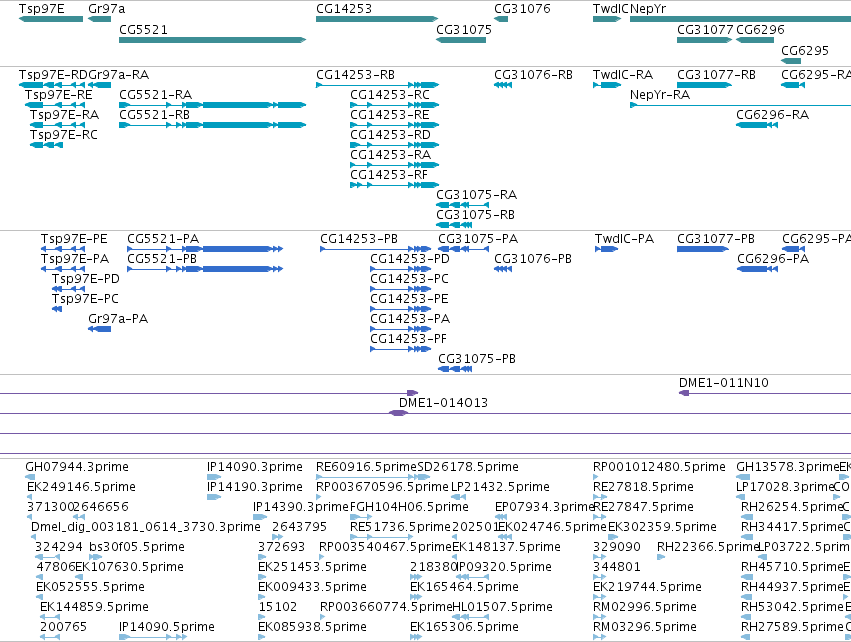Select the CG31075 gene glyph
The image size is (851, 642).
coord(461,40)
